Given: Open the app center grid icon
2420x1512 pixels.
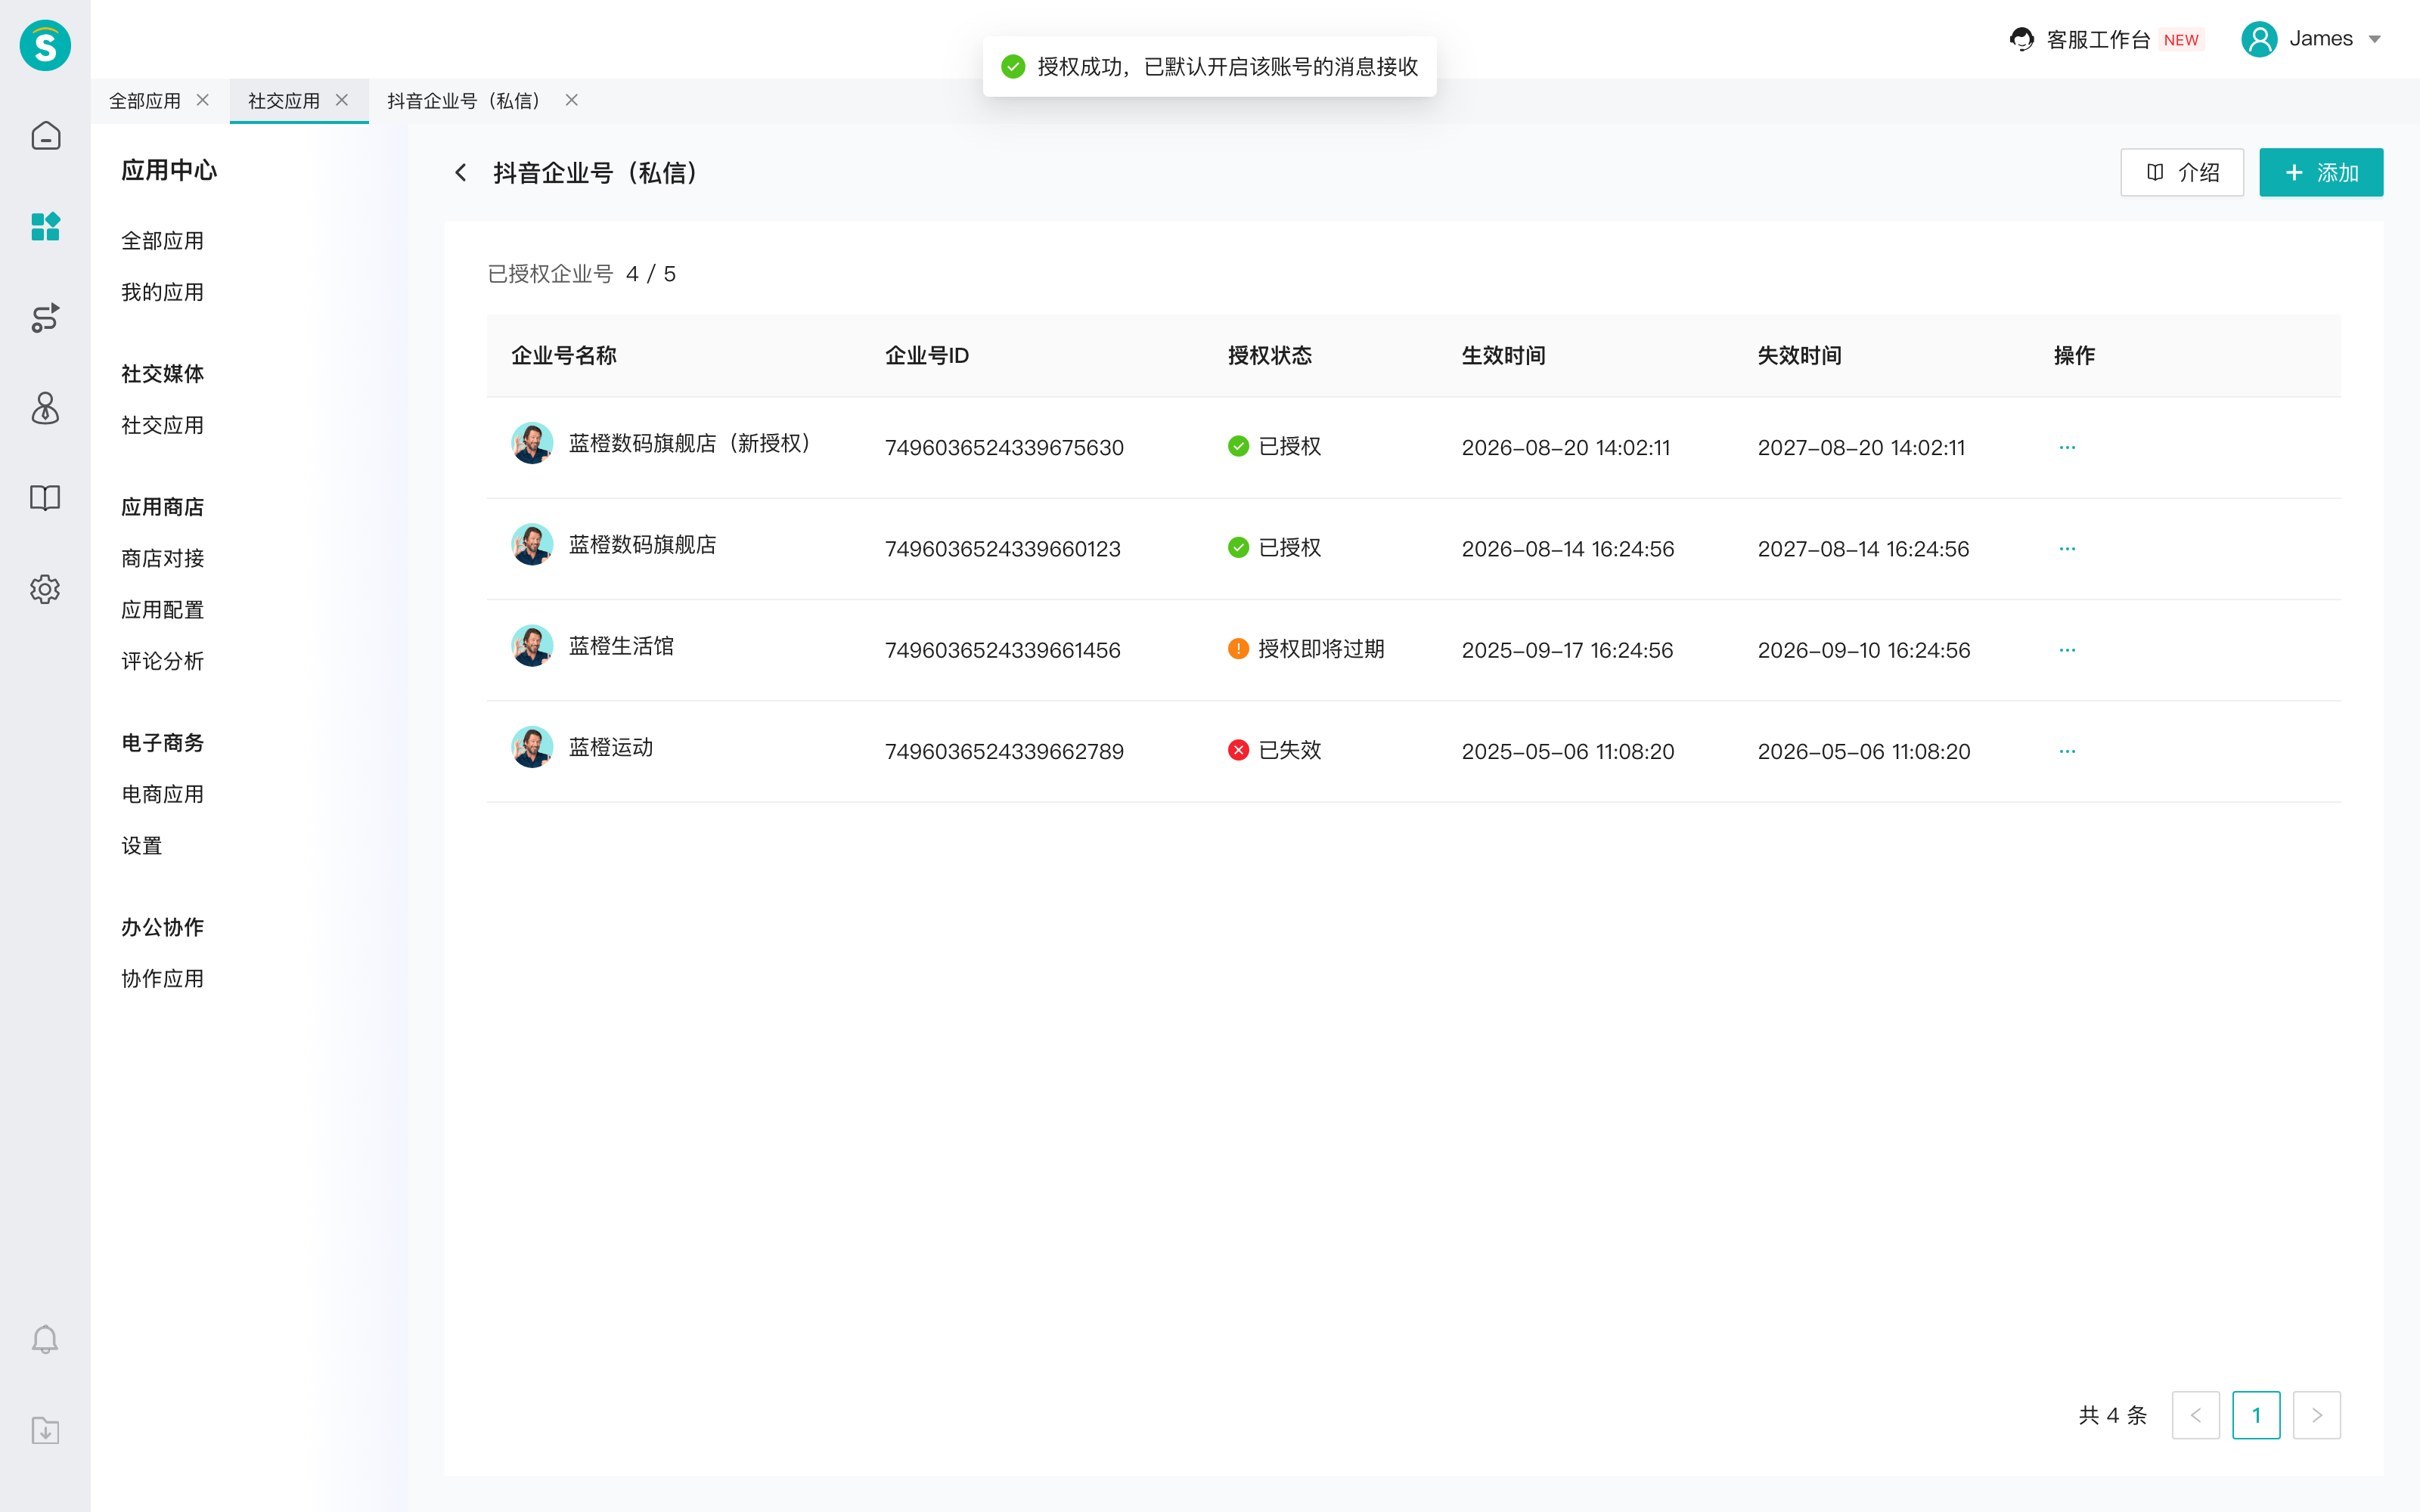Looking at the screenshot, I should (45, 226).
